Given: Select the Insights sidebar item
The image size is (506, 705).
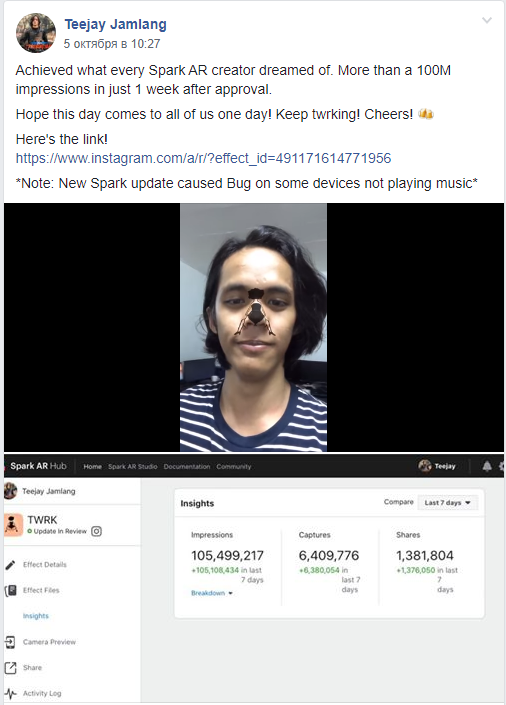Looking at the screenshot, I should [x=36, y=616].
